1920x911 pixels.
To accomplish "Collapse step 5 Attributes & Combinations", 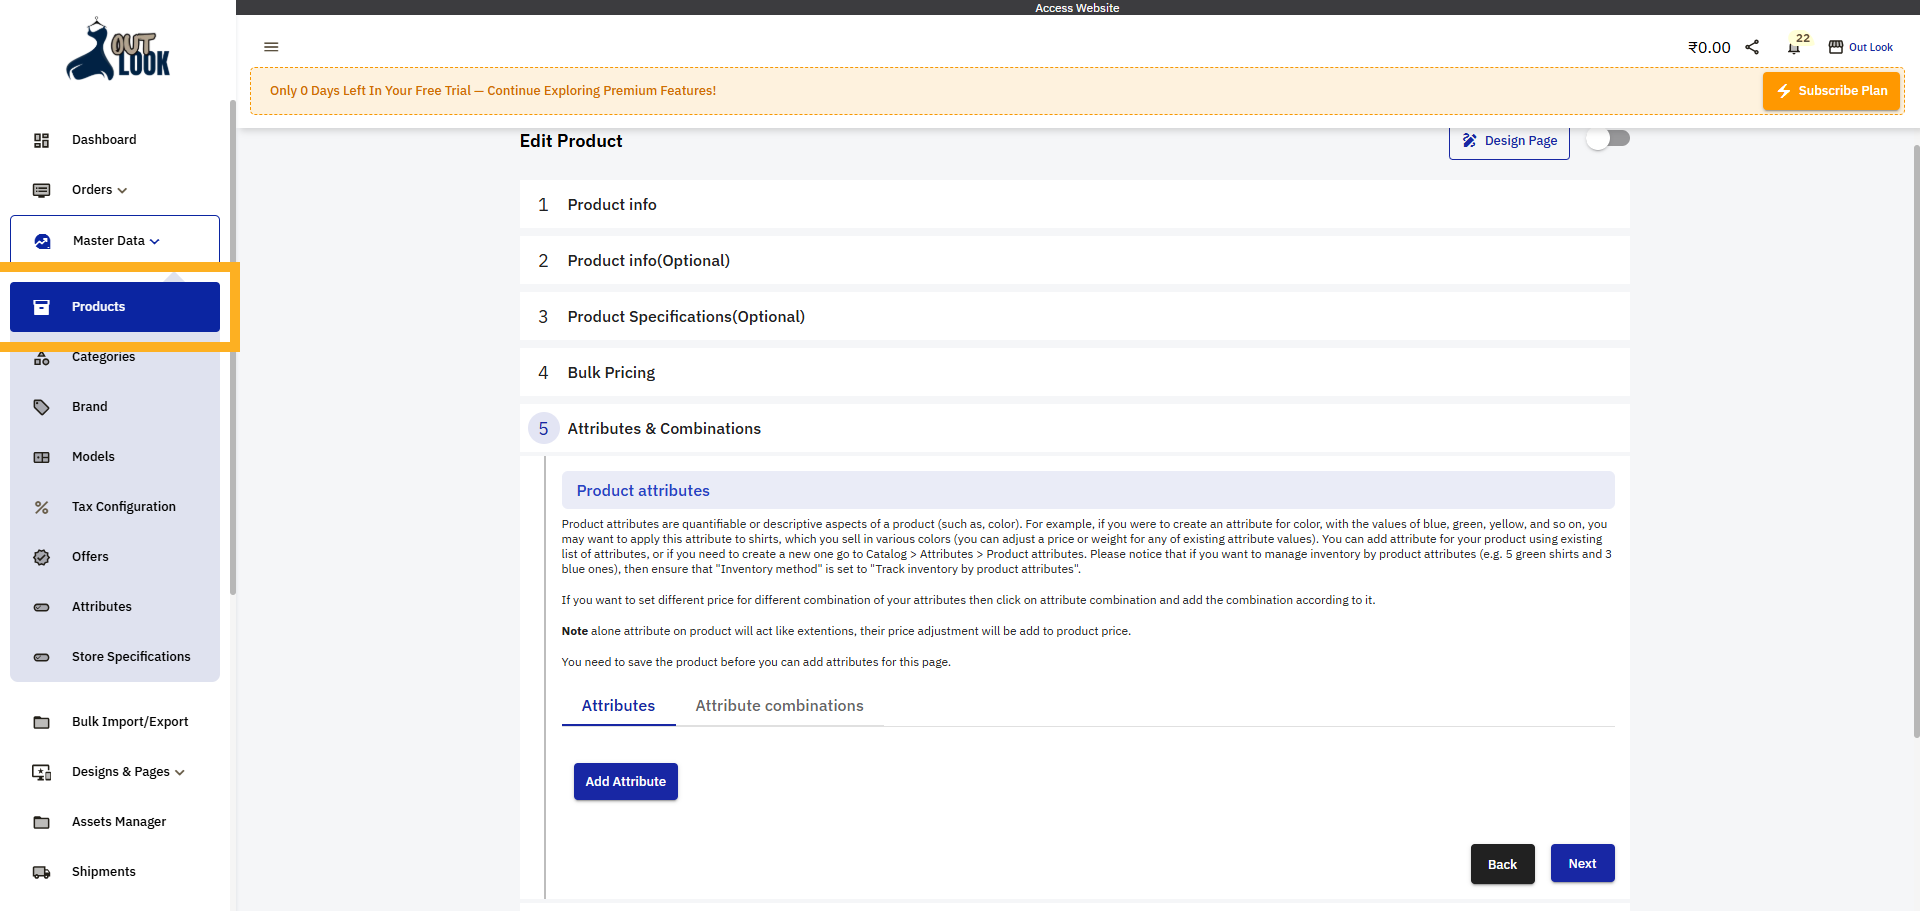I will (1074, 428).
